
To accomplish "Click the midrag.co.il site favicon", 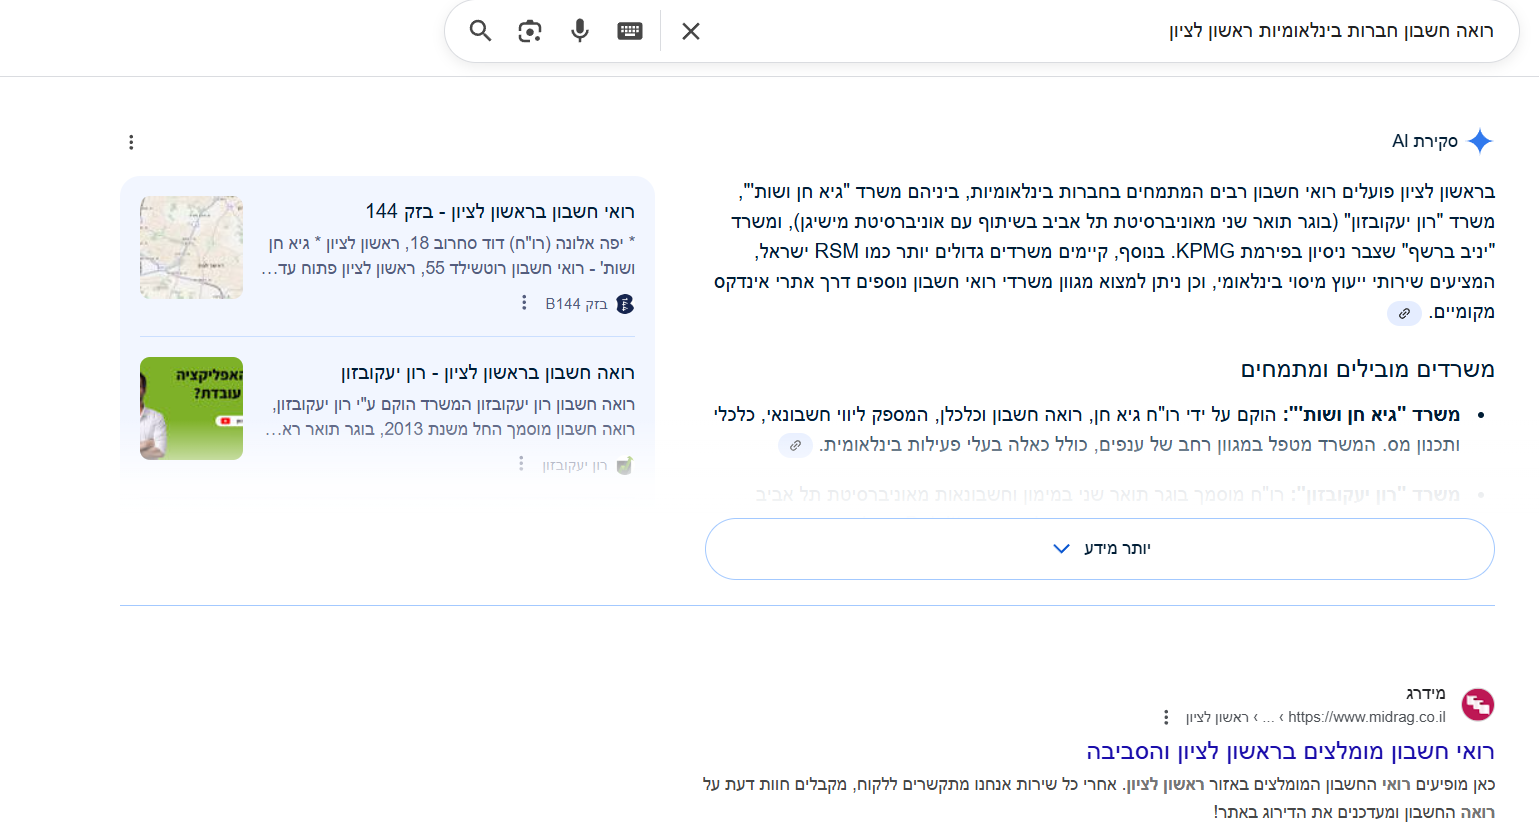I will click(x=1476, y=705).
